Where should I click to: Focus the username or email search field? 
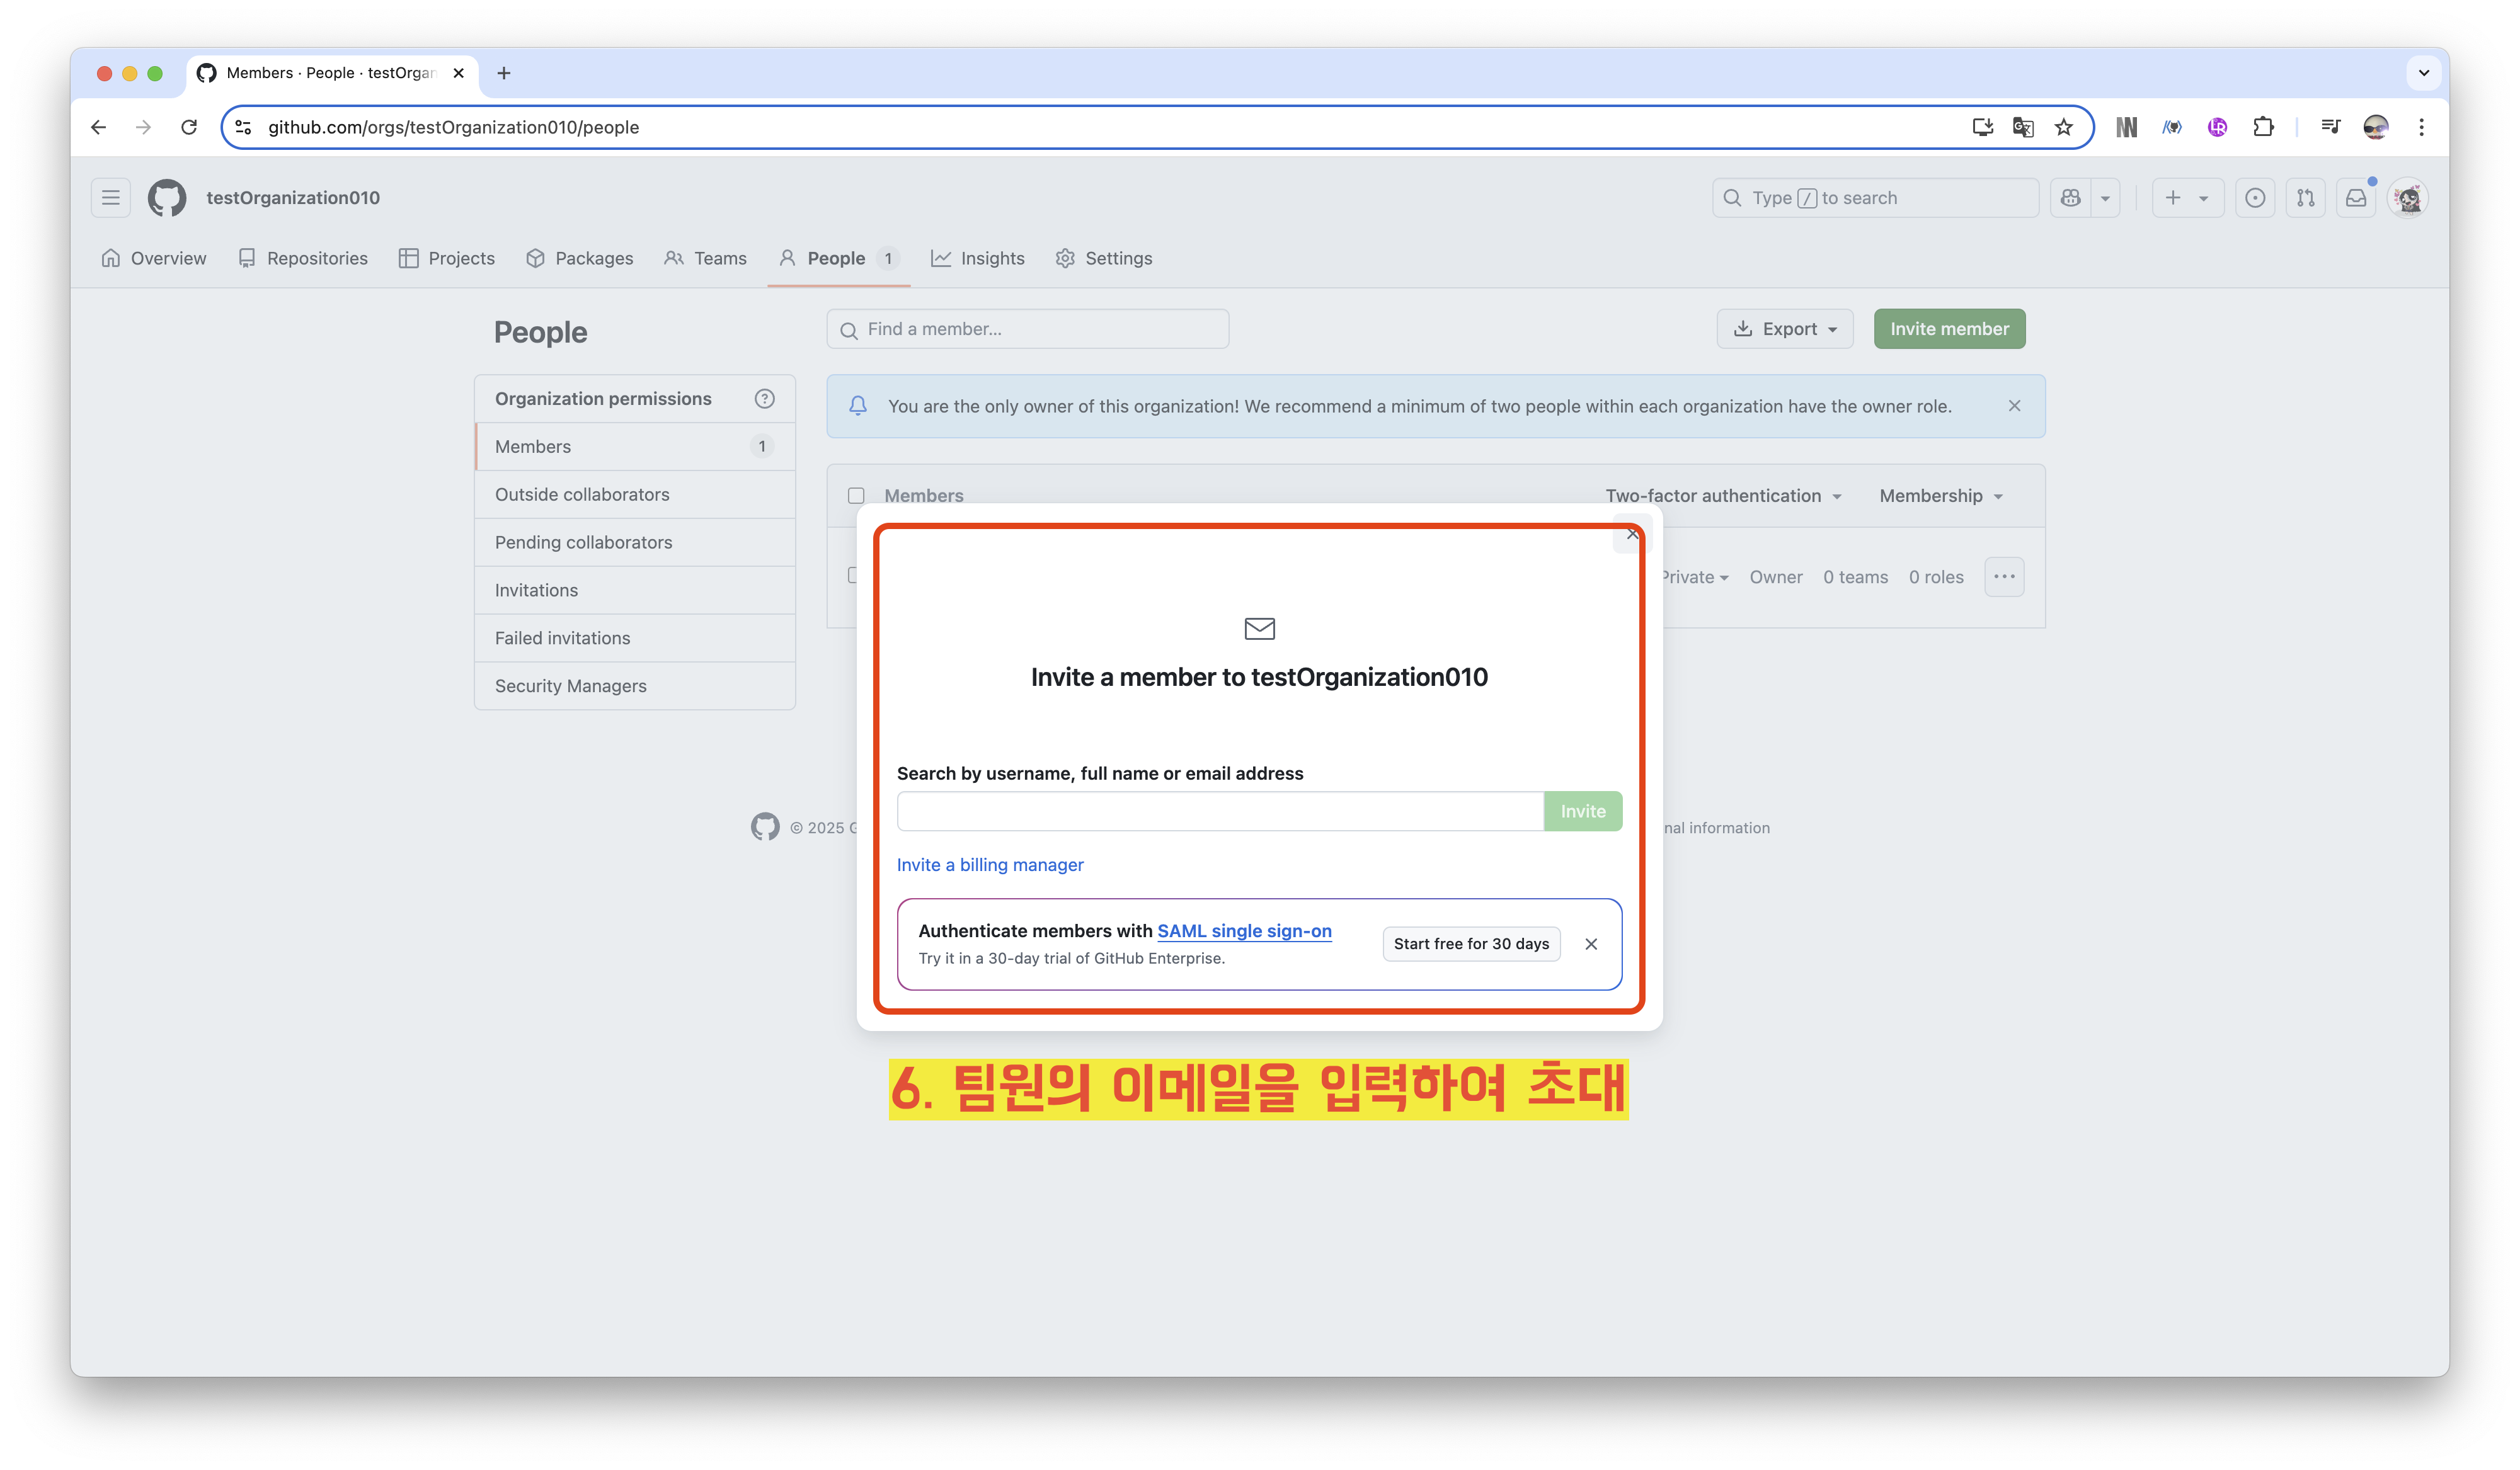(x=1220, y=811)
